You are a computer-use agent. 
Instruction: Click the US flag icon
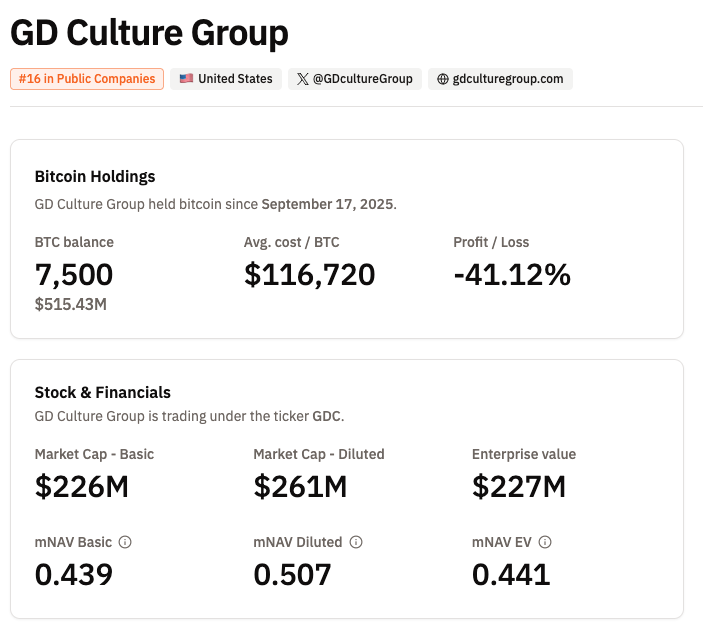[x=186, y=79]
